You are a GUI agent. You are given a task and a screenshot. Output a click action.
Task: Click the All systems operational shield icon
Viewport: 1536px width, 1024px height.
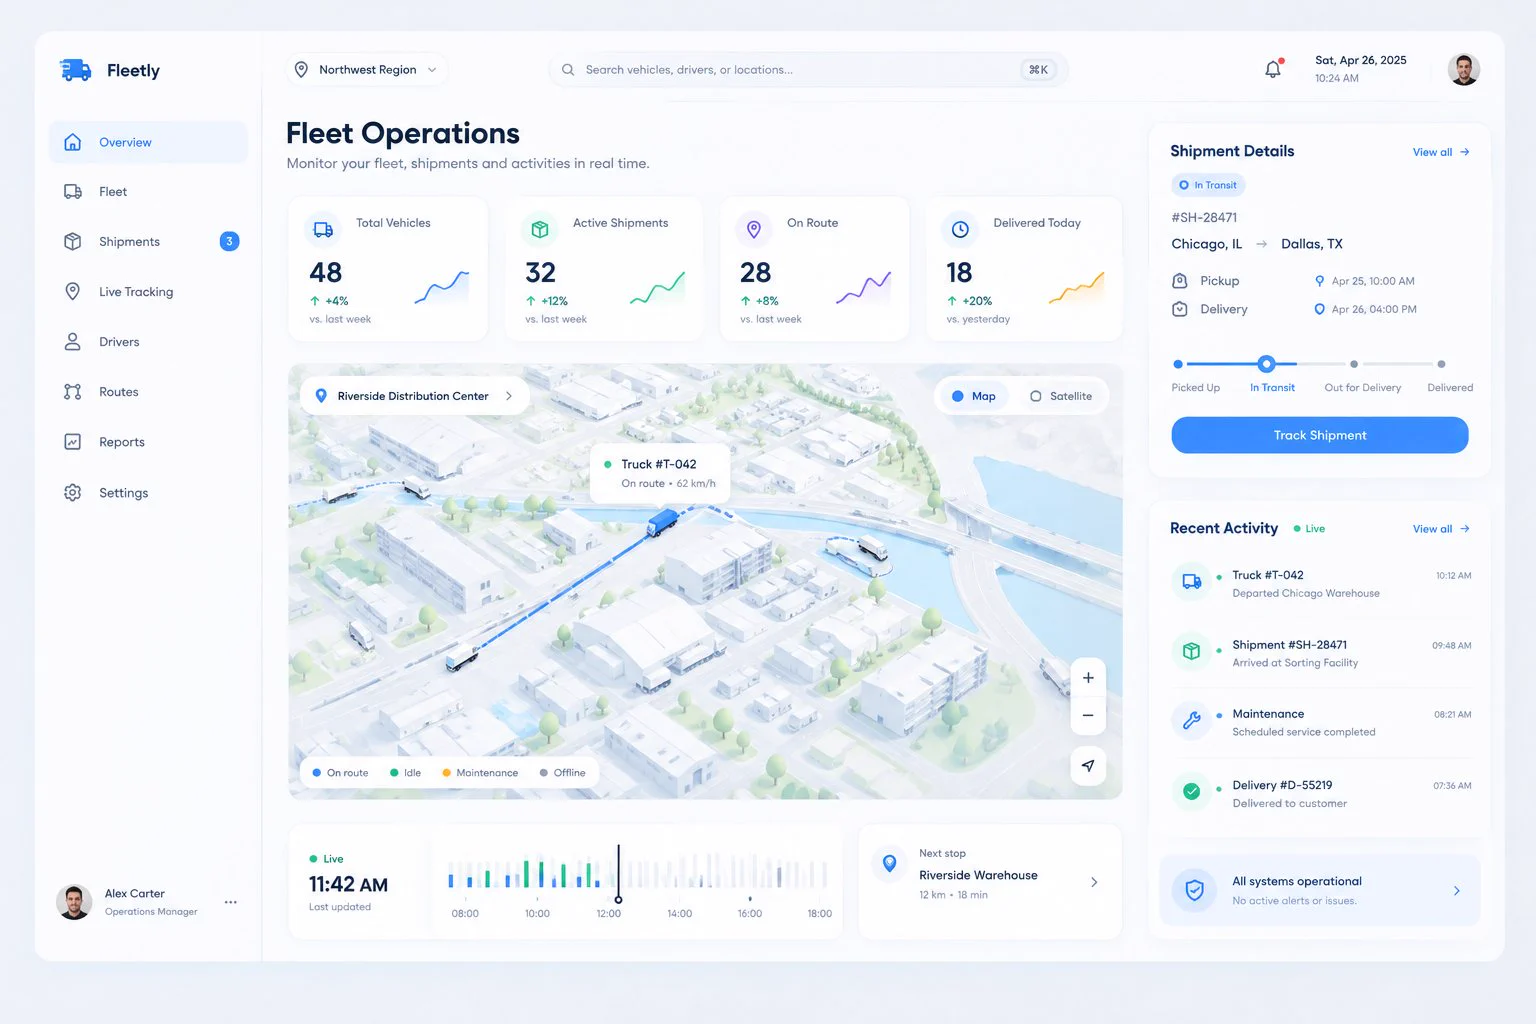[1194, 890]
